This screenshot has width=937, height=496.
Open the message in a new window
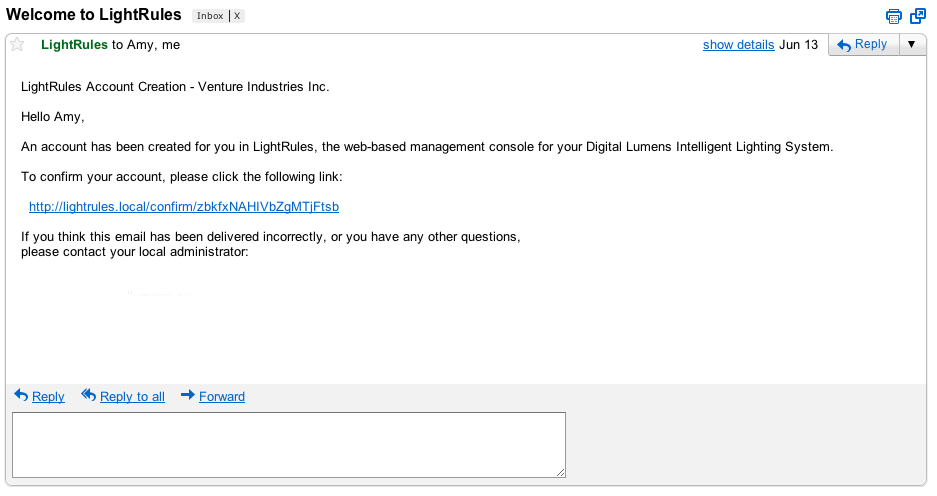click(918, 16)
